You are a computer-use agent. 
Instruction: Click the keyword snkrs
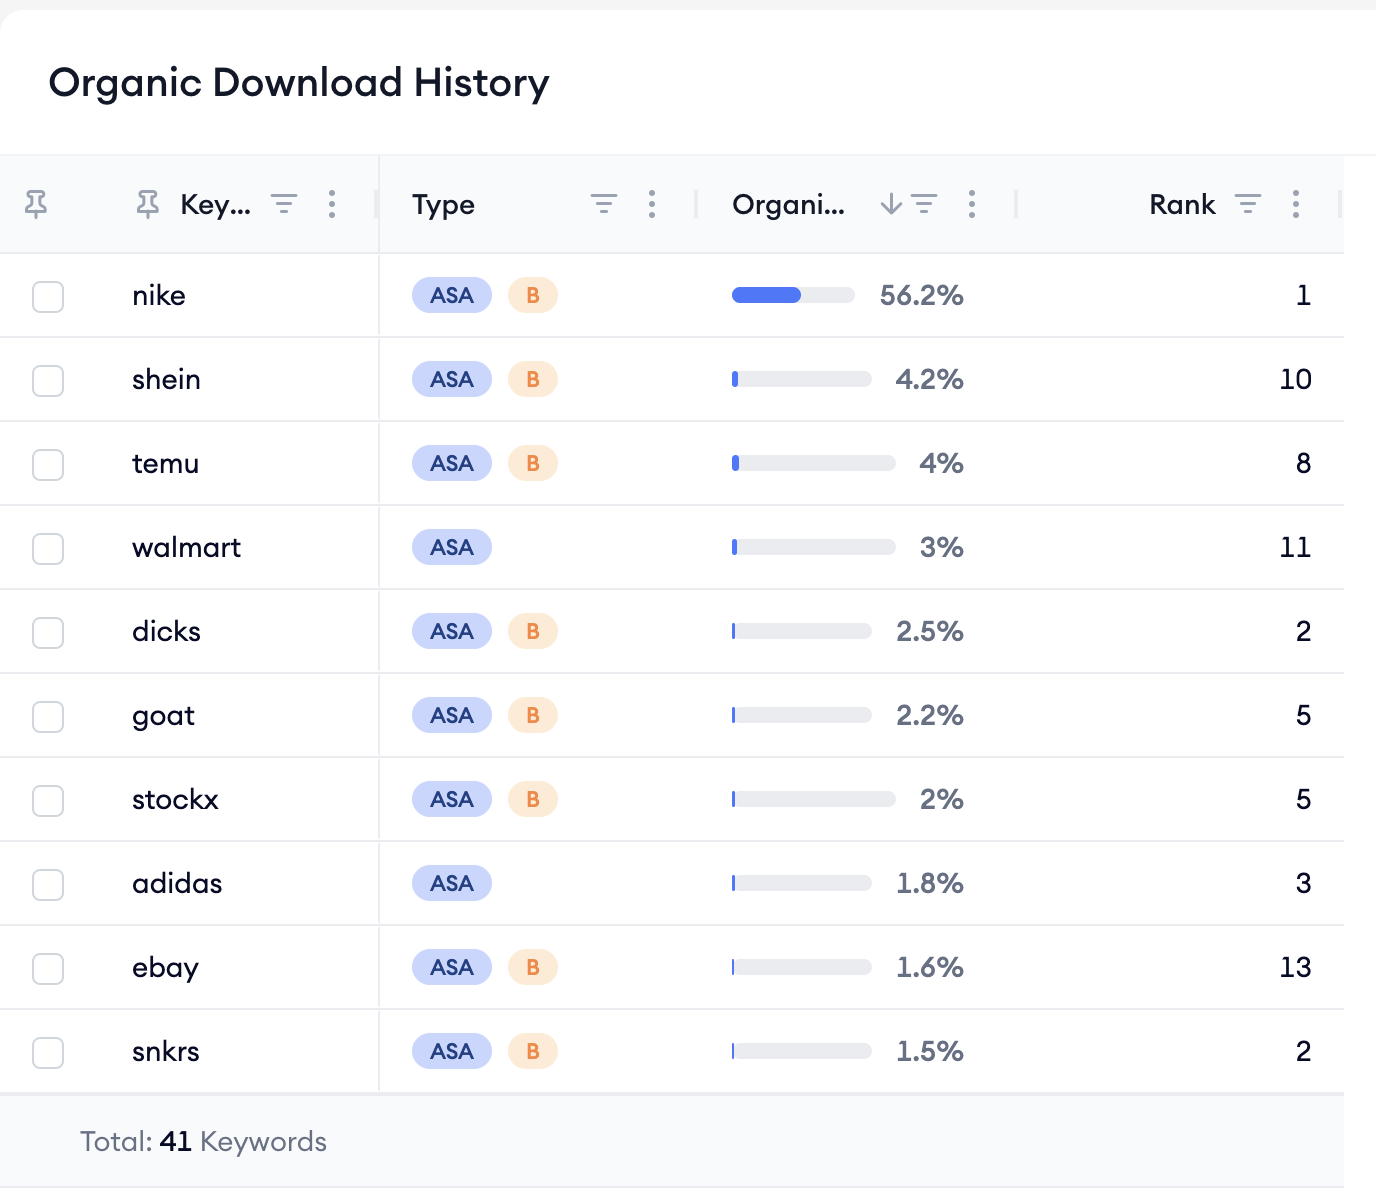coord(166,1051)
